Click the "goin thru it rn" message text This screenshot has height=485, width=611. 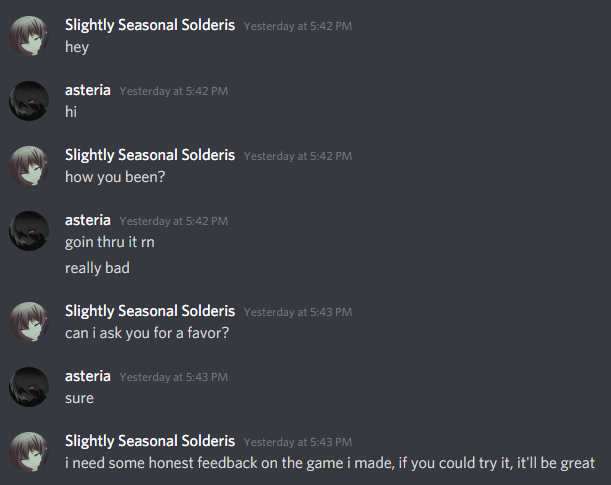click(110, 241)
